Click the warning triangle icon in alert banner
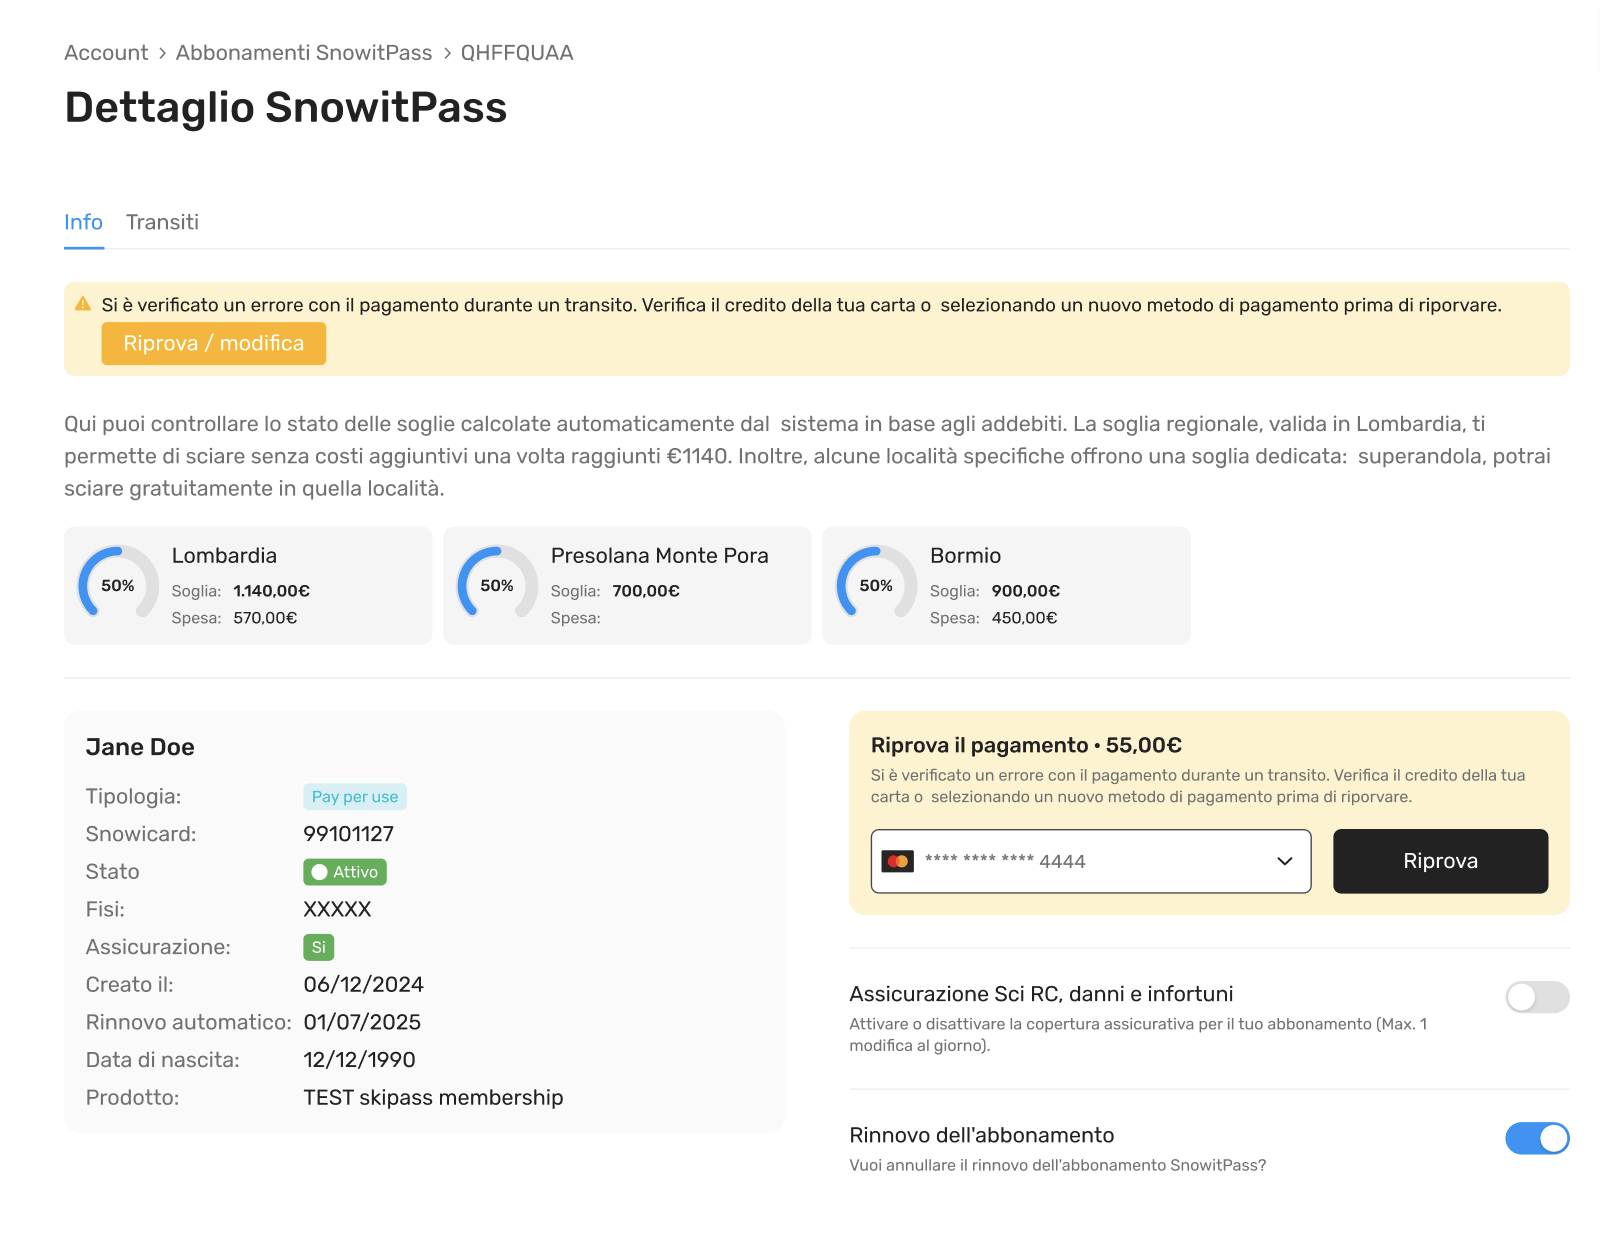The width and height of the screenshot is (1600, 1234). coord(83,304)
